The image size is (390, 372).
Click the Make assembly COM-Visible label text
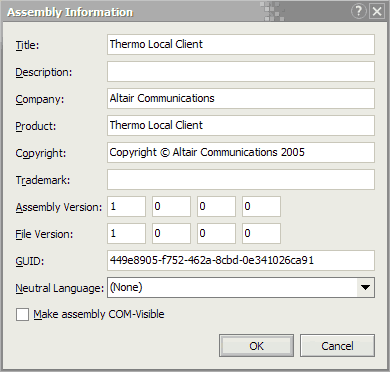click(x=99, y=314)
